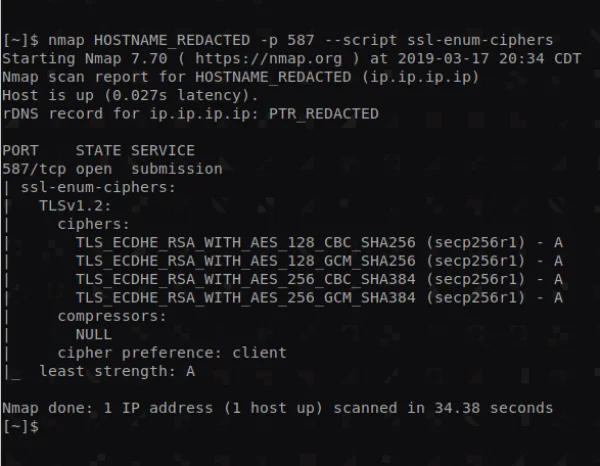The width and height of the screenshot is (600, 466).
Task: Click the 'least strength: A' line
Action: (116, 371)
